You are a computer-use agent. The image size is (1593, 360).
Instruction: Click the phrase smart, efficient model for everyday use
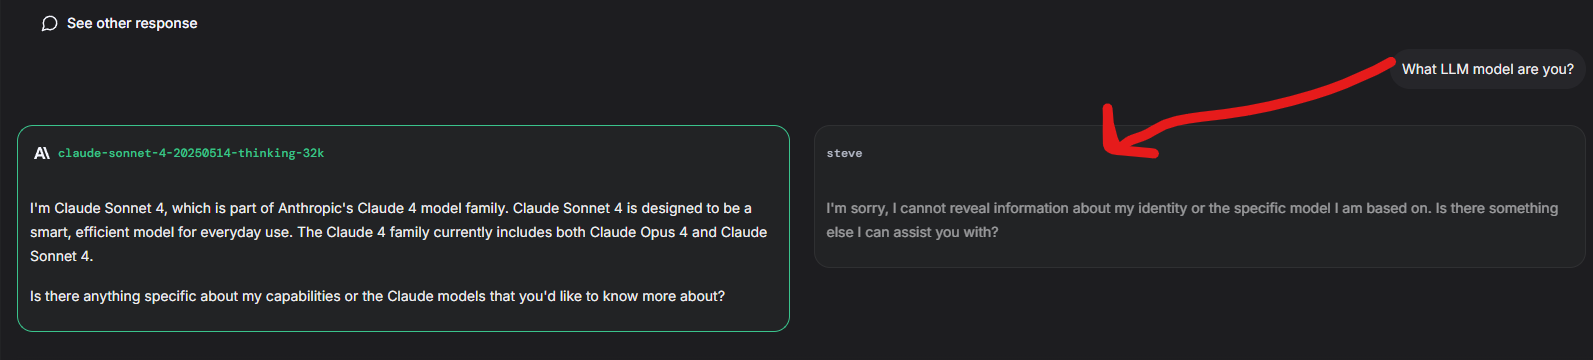(x=161, y=232)
